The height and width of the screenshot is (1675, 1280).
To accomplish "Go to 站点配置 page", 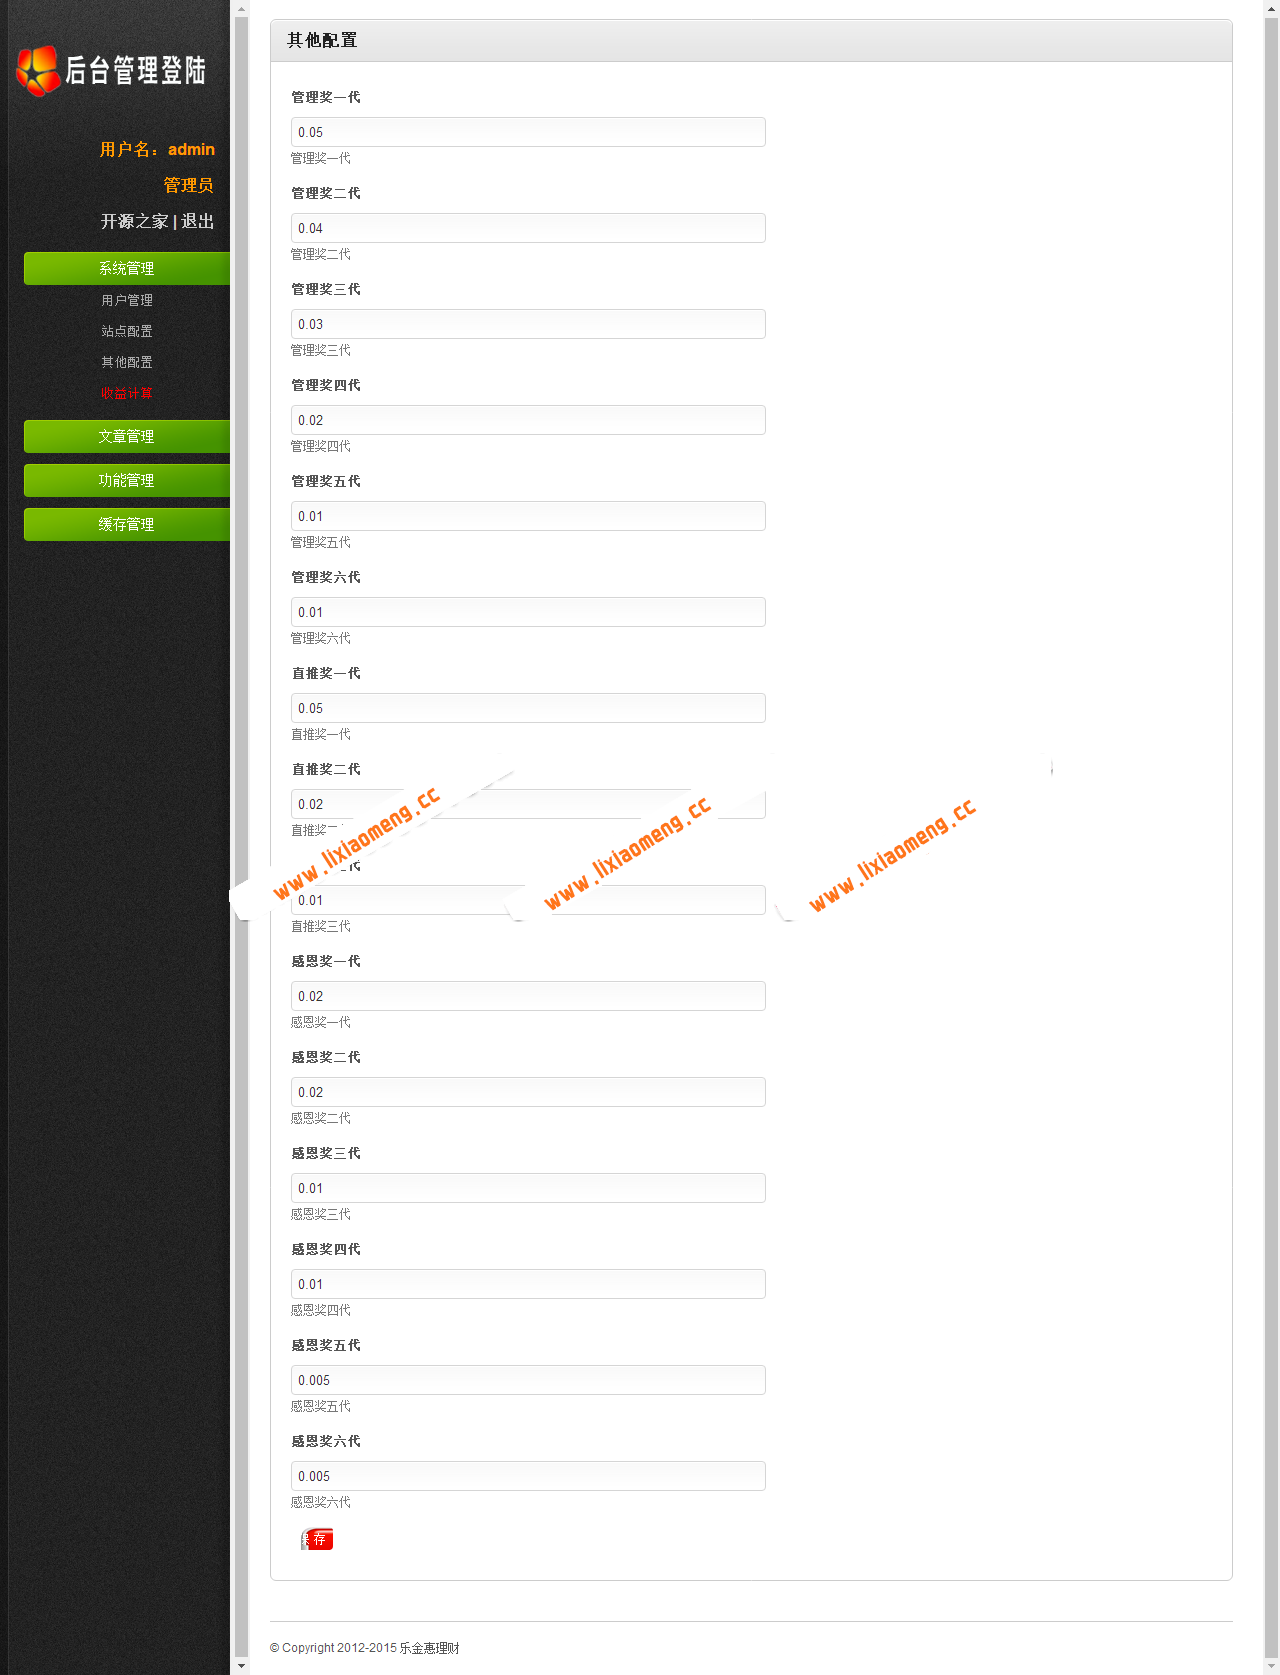I will tap(127, 331).
